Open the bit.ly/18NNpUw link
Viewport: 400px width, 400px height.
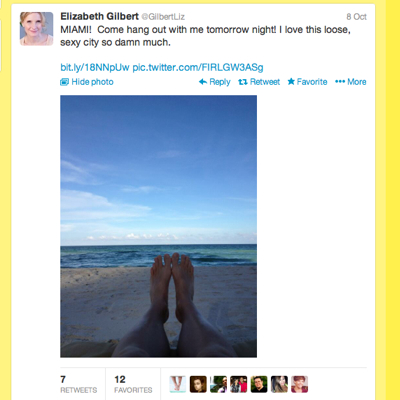[95, 67]
